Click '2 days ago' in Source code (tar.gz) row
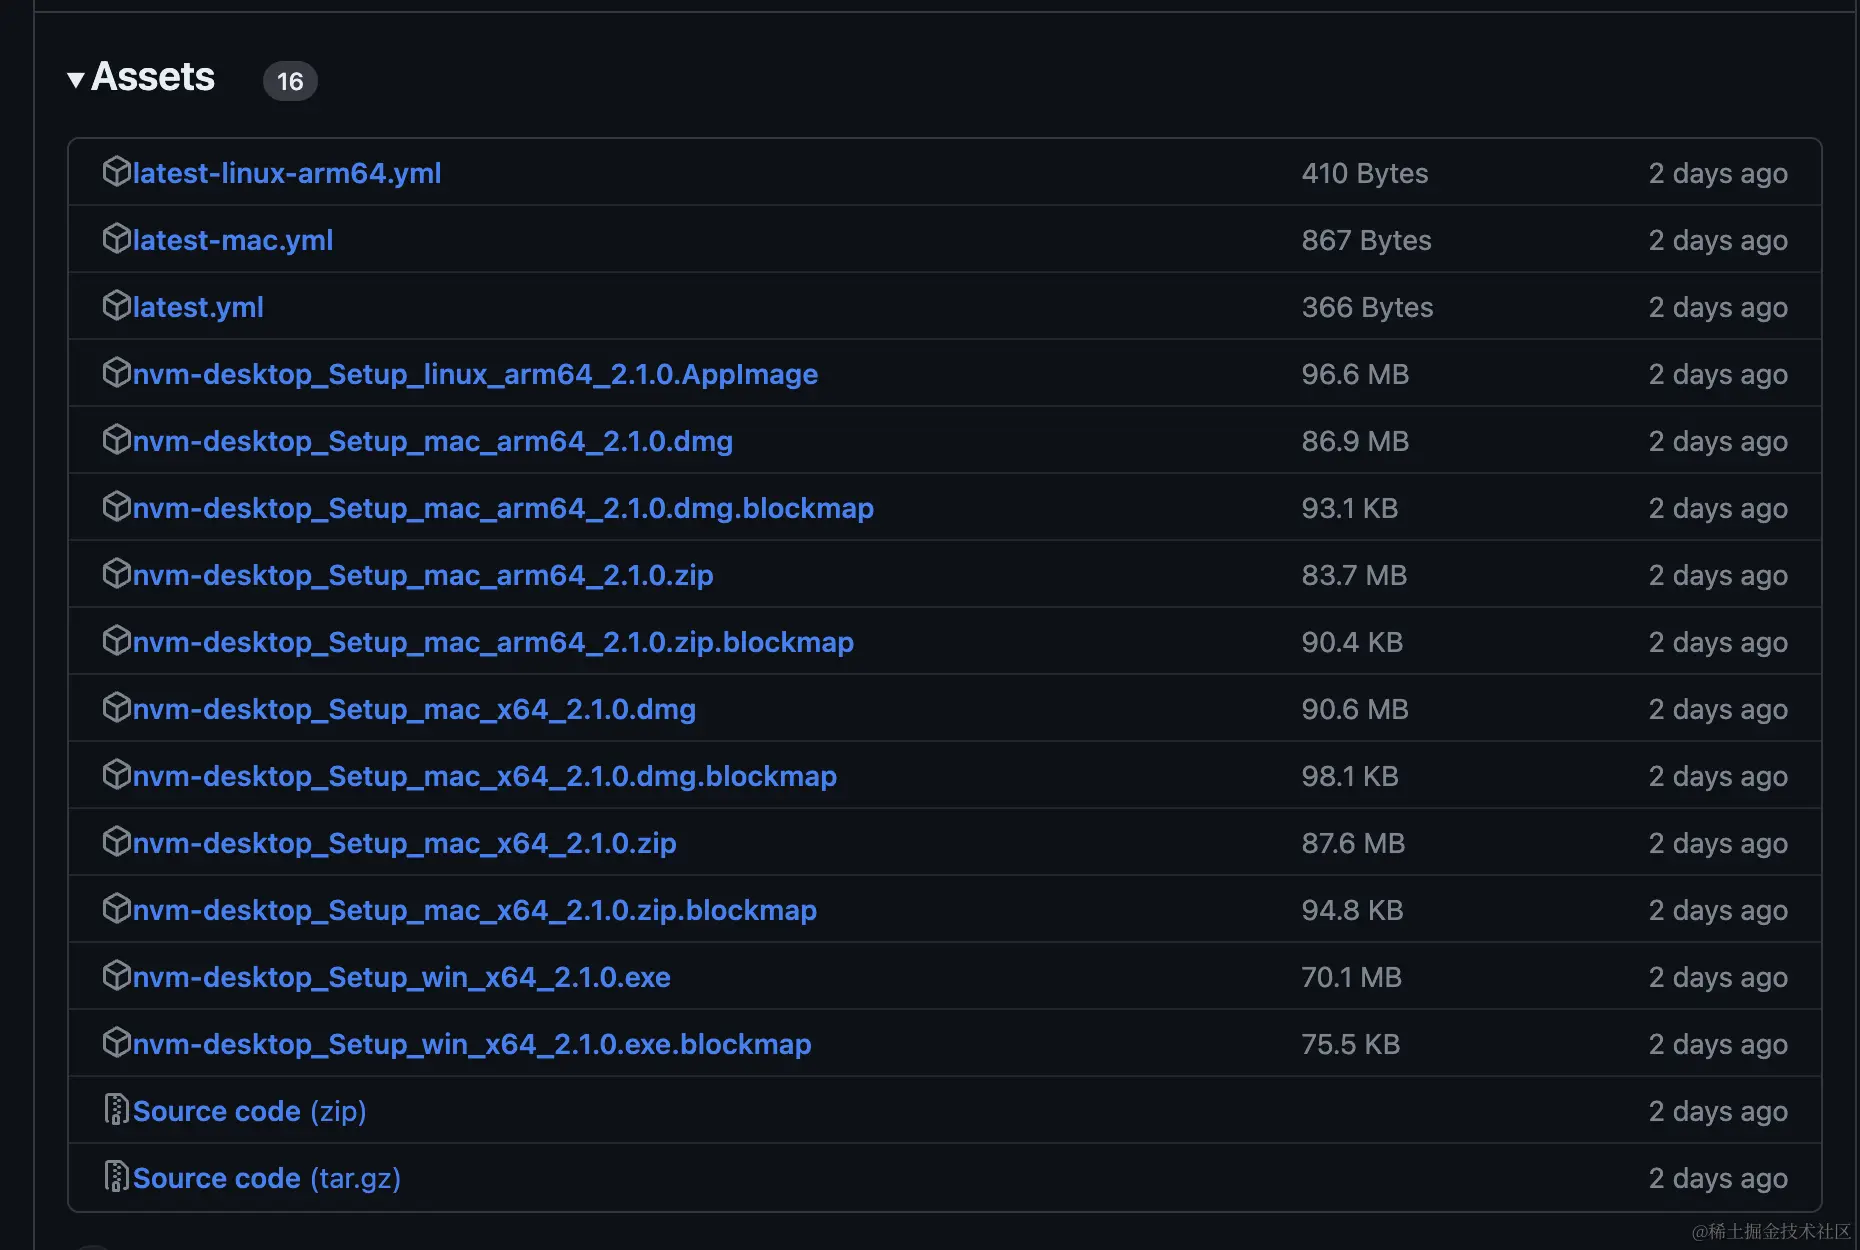 (x=1718, y=1179)
